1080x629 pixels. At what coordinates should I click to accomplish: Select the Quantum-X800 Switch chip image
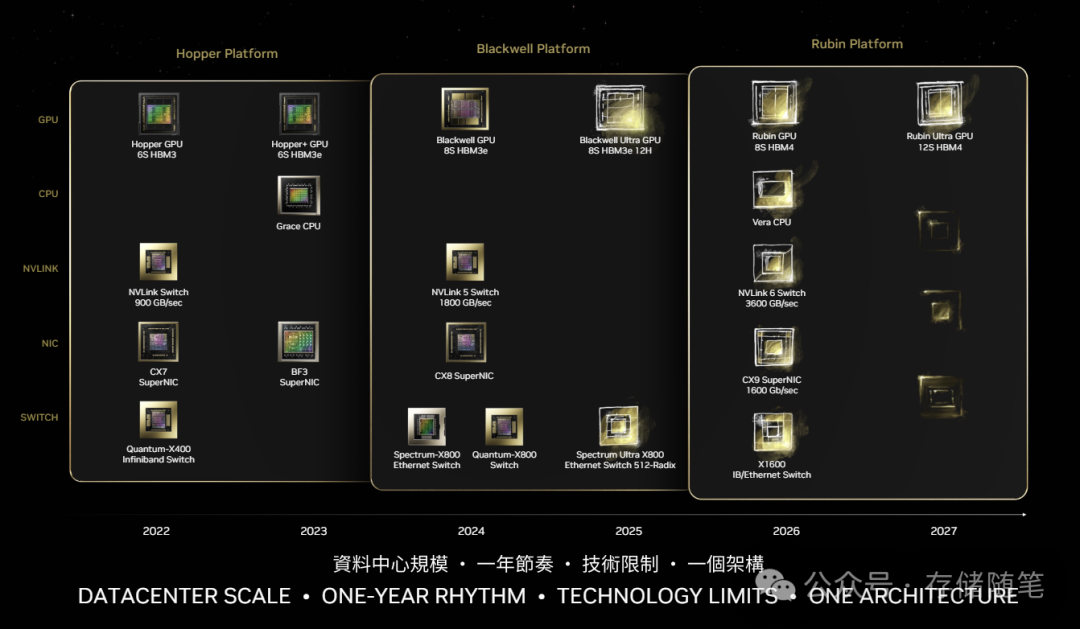tap(504, 426)
